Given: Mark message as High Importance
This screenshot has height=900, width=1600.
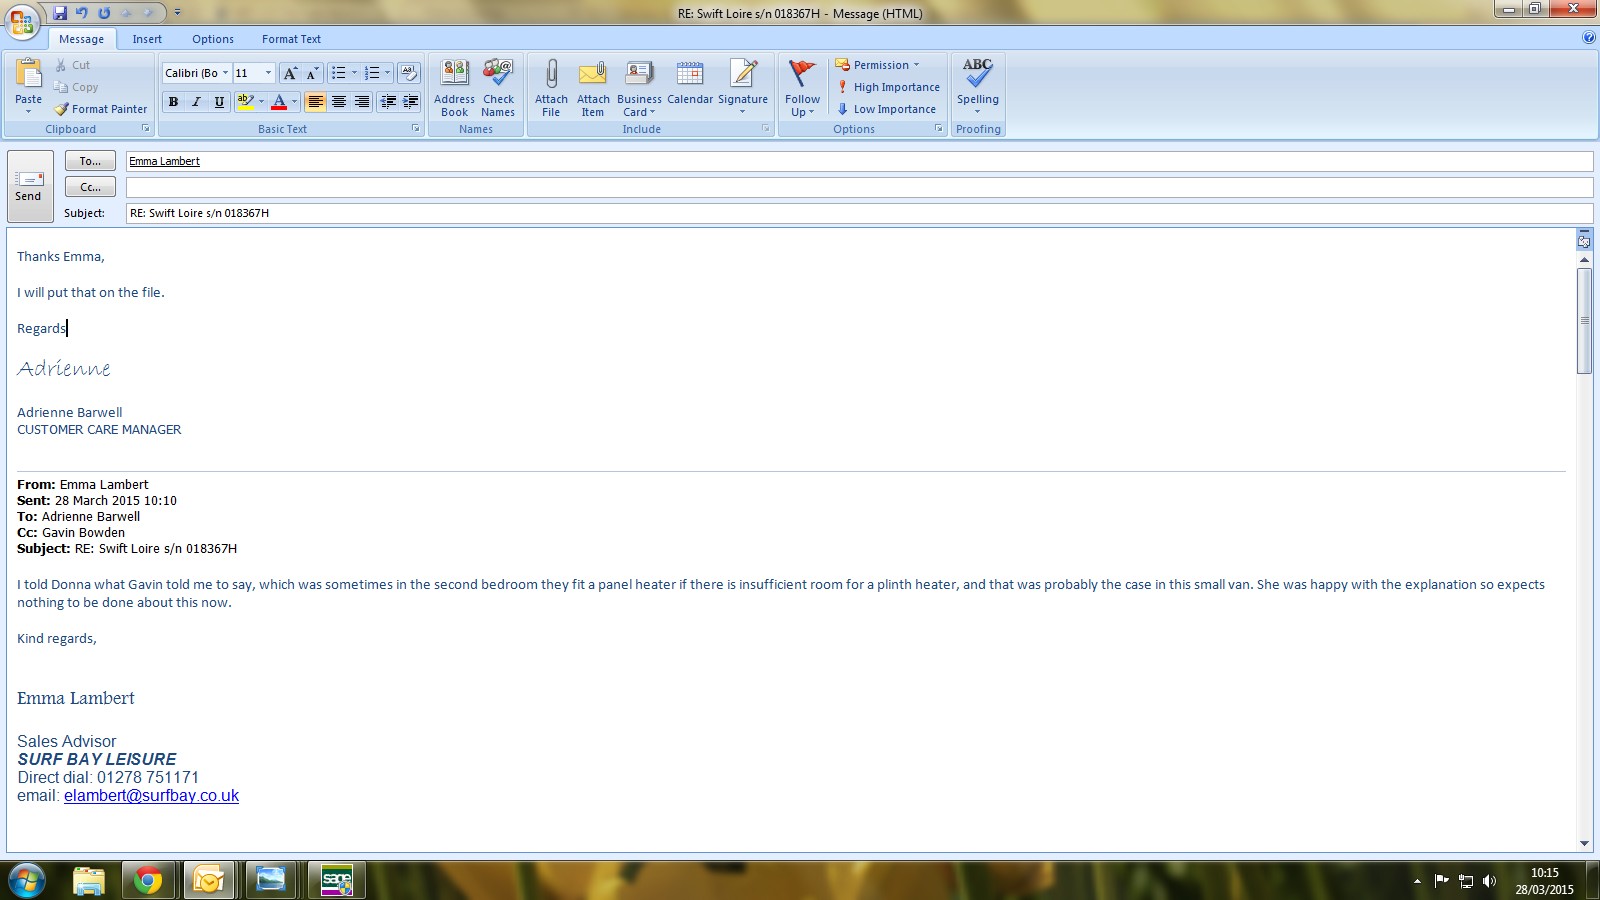Looking at the screenshot, I should [888, 87].
